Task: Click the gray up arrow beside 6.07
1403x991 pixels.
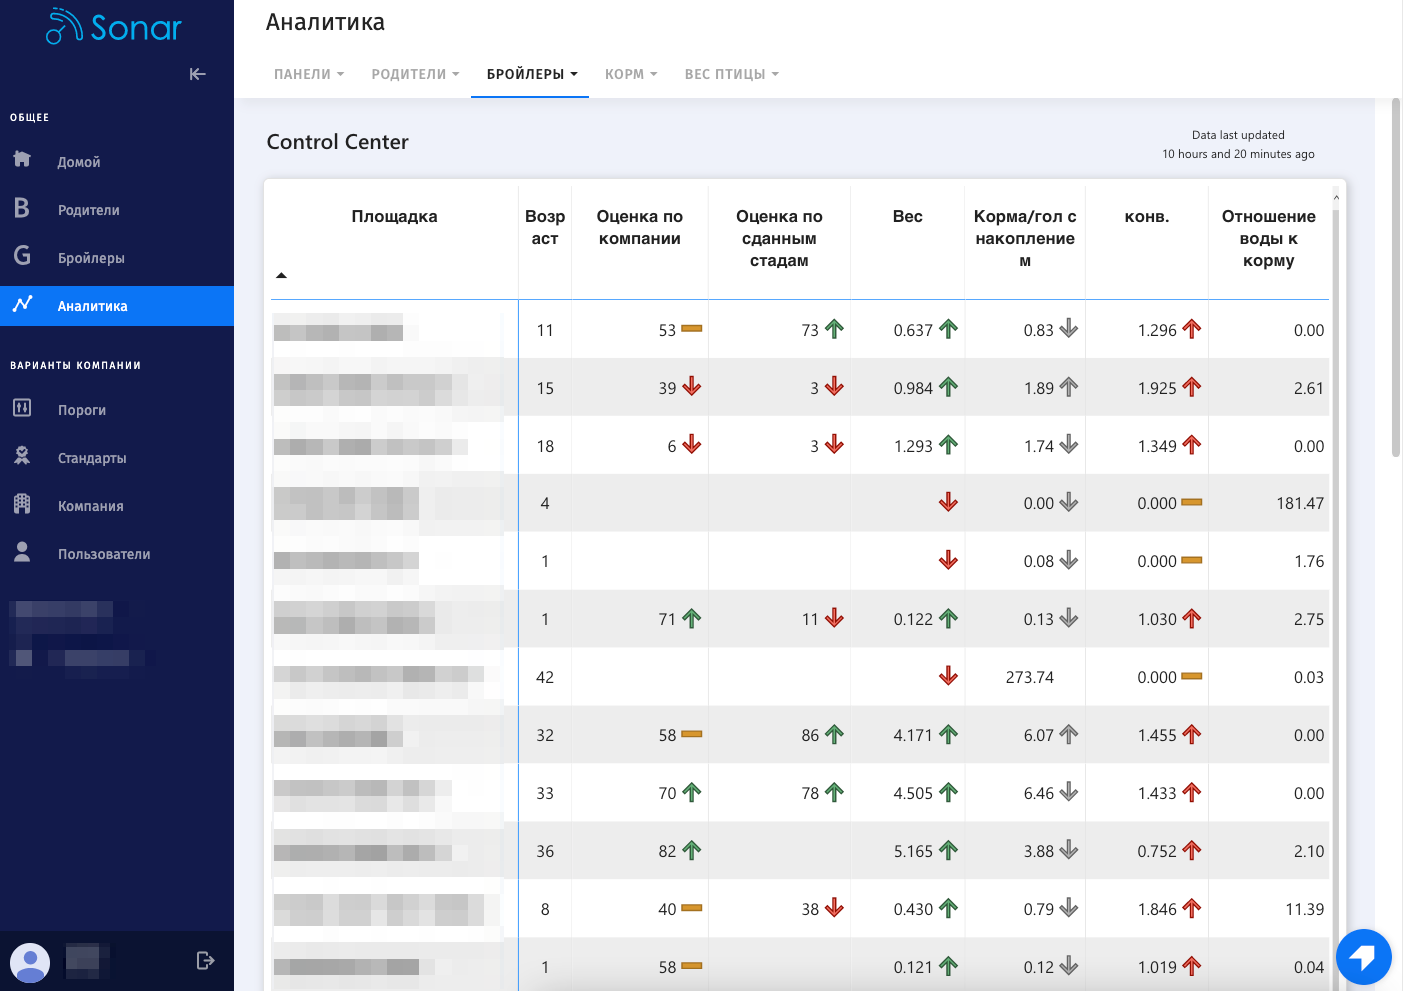Action: point(1069,735)
